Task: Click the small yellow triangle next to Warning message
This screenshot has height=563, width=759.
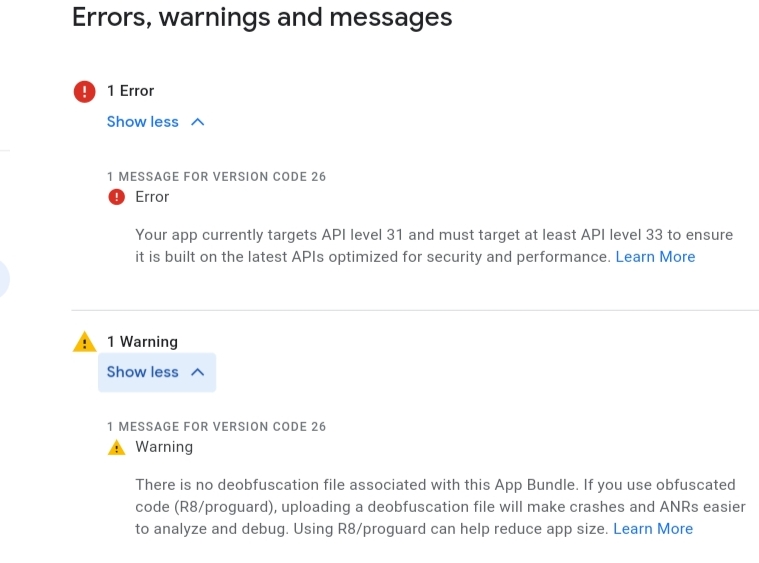Action: point(116,447)
